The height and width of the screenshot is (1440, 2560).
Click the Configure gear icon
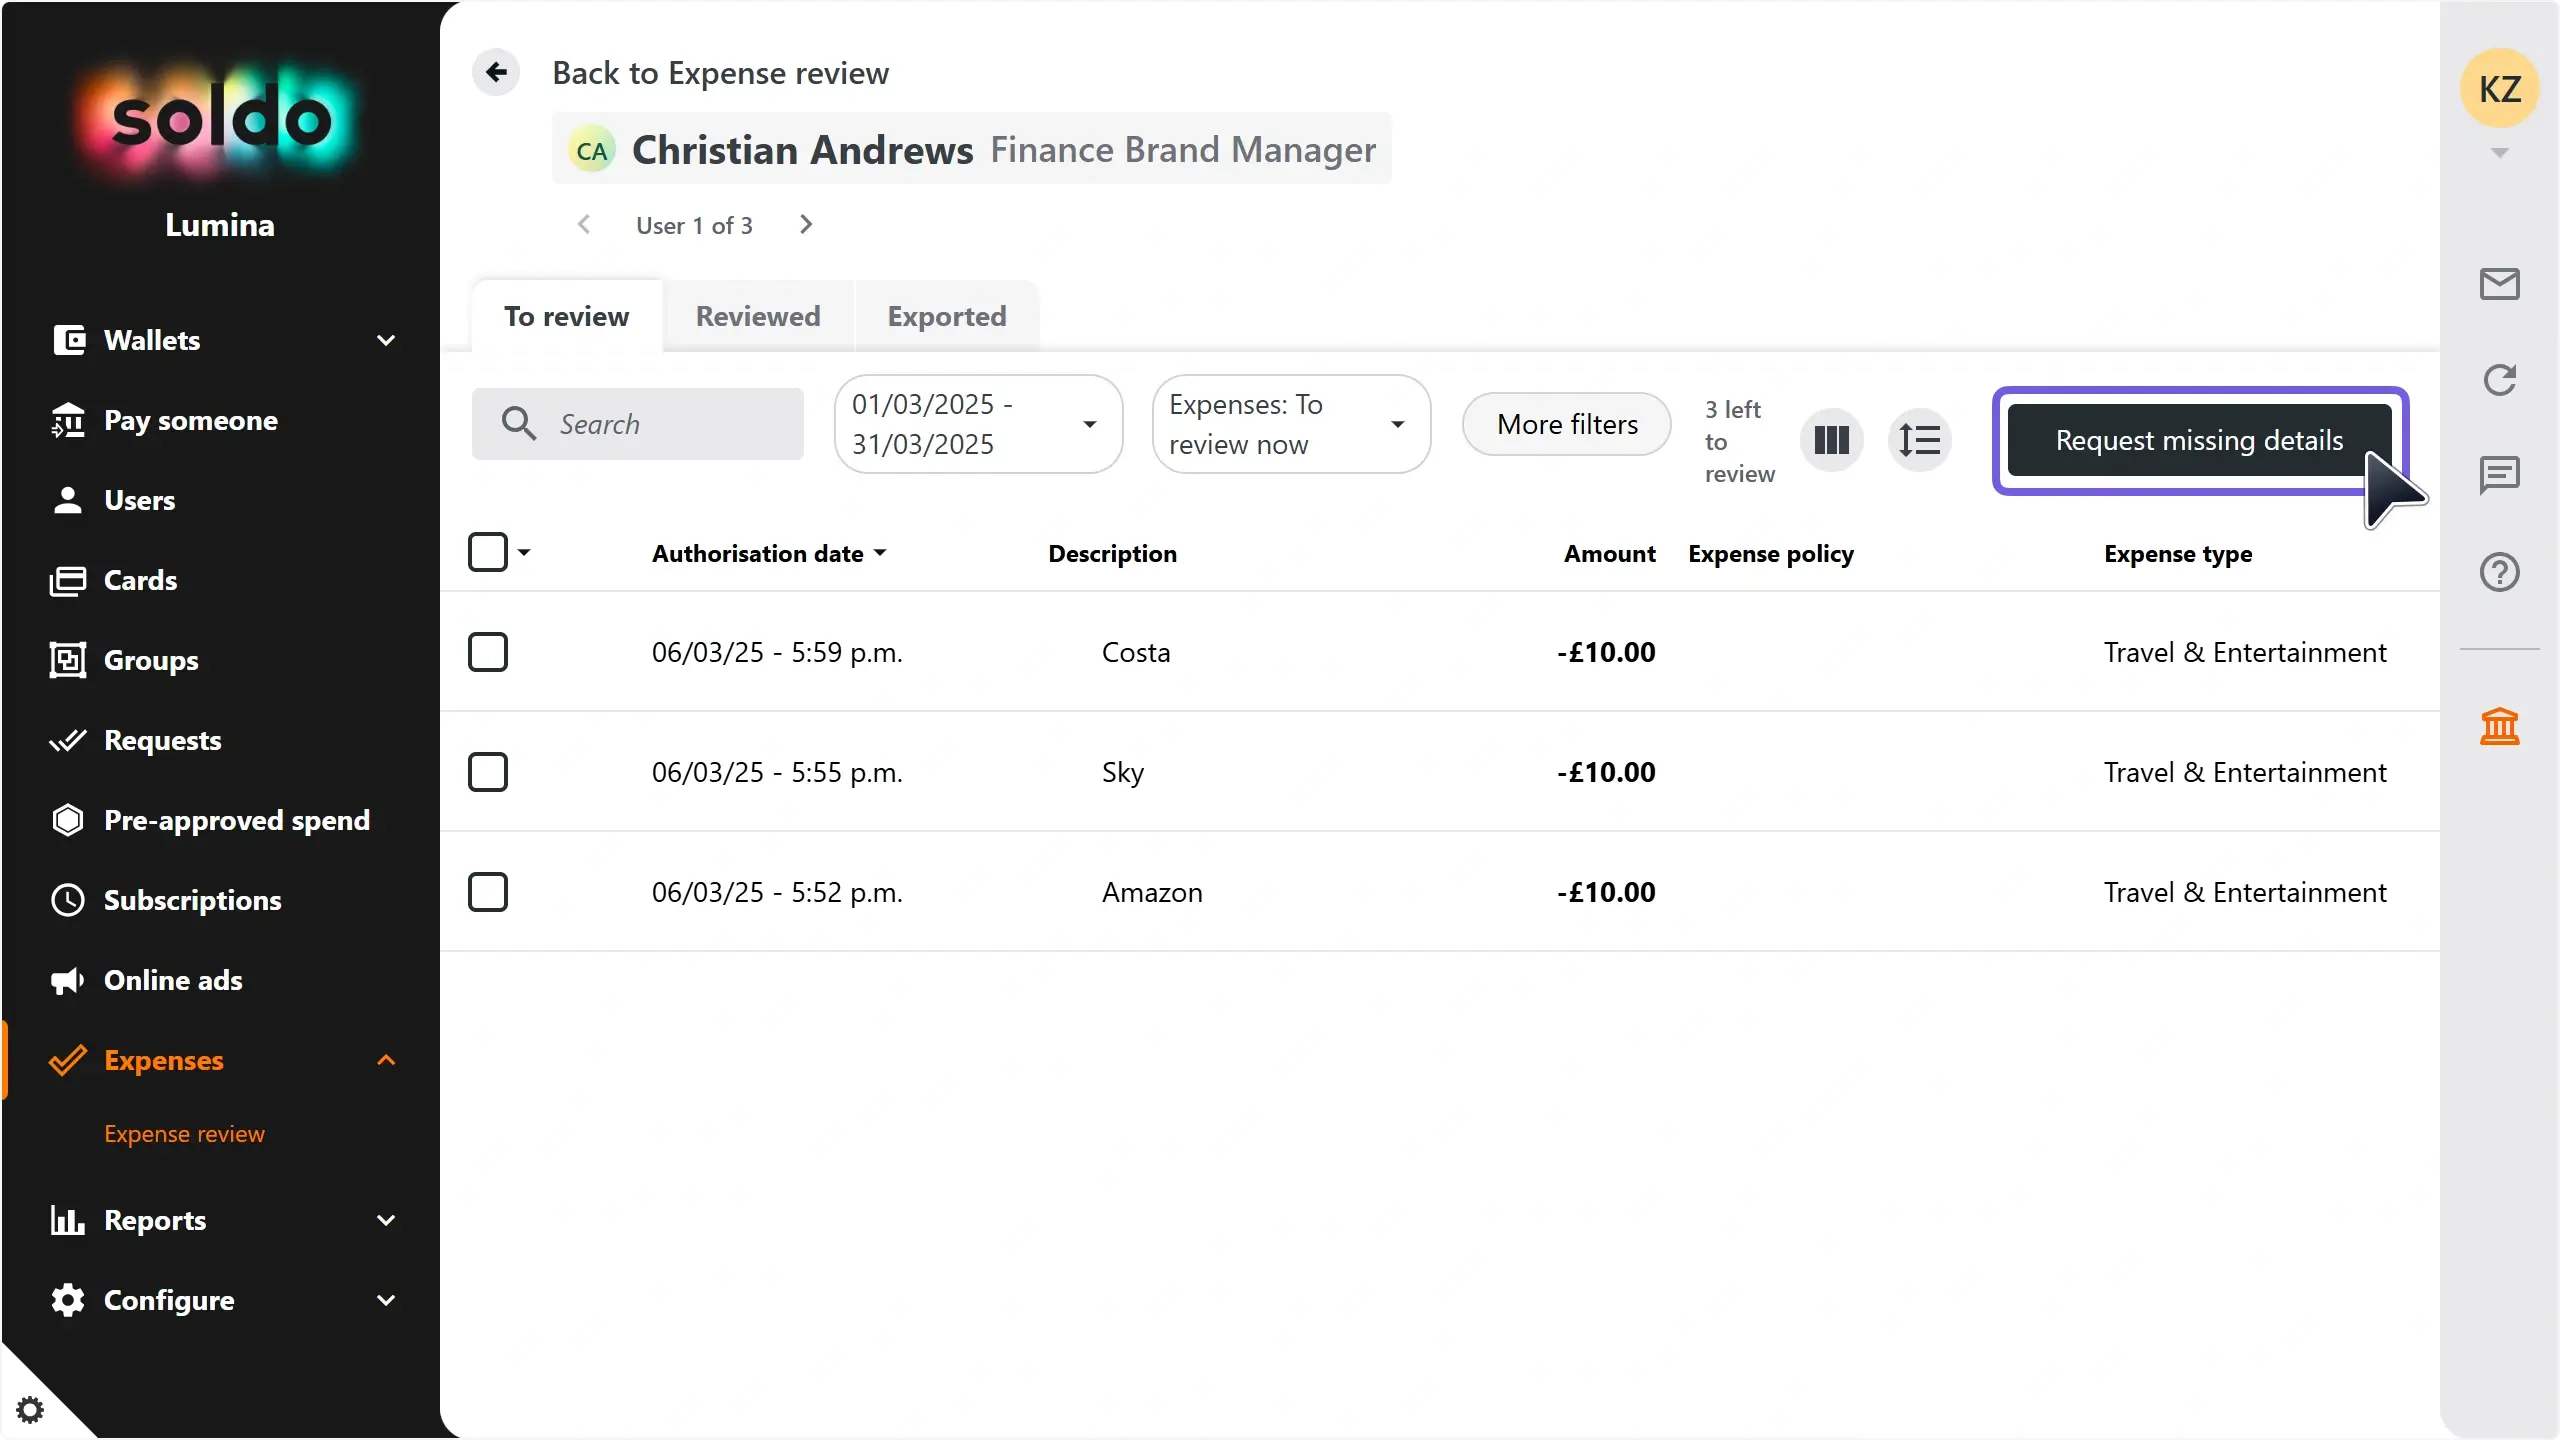(x=68, y=1300)
